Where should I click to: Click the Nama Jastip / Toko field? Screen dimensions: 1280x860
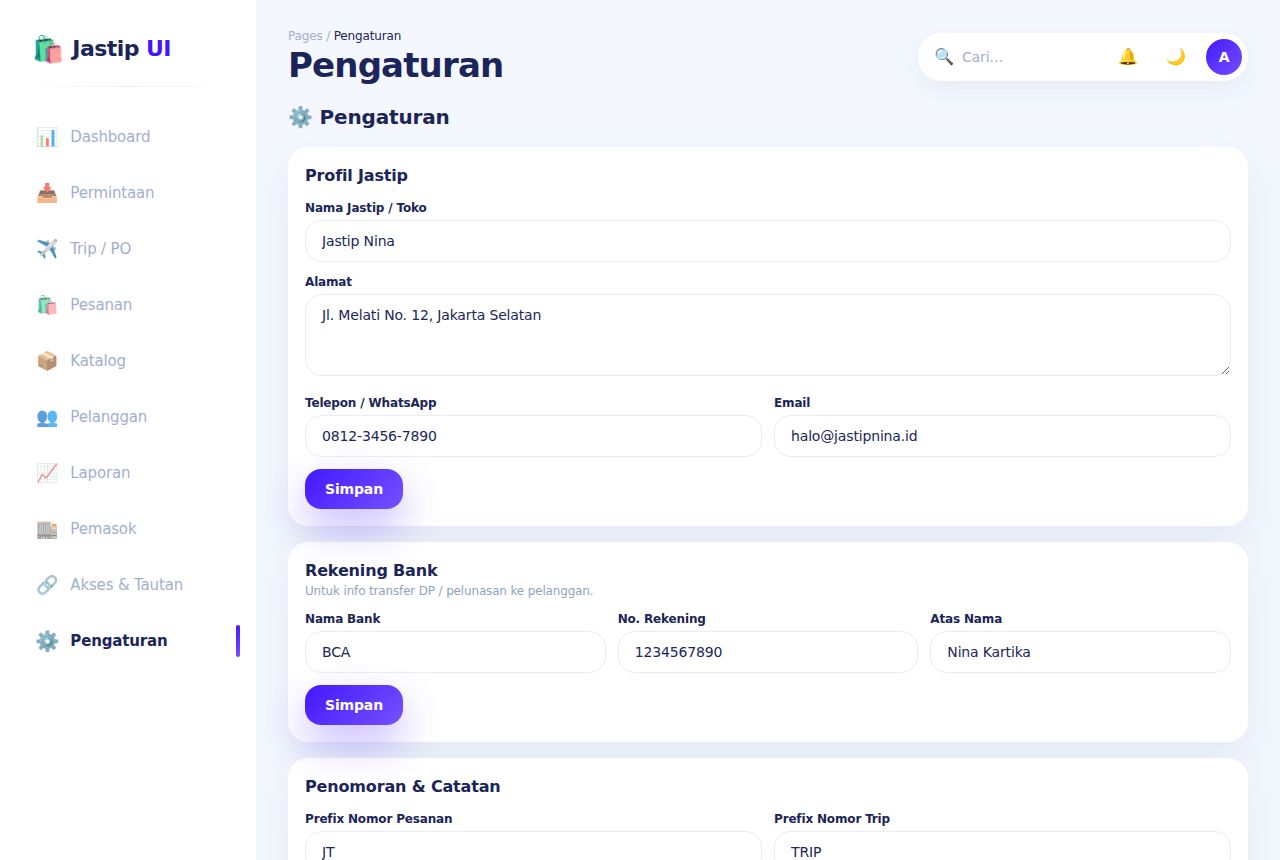[768, 241]
